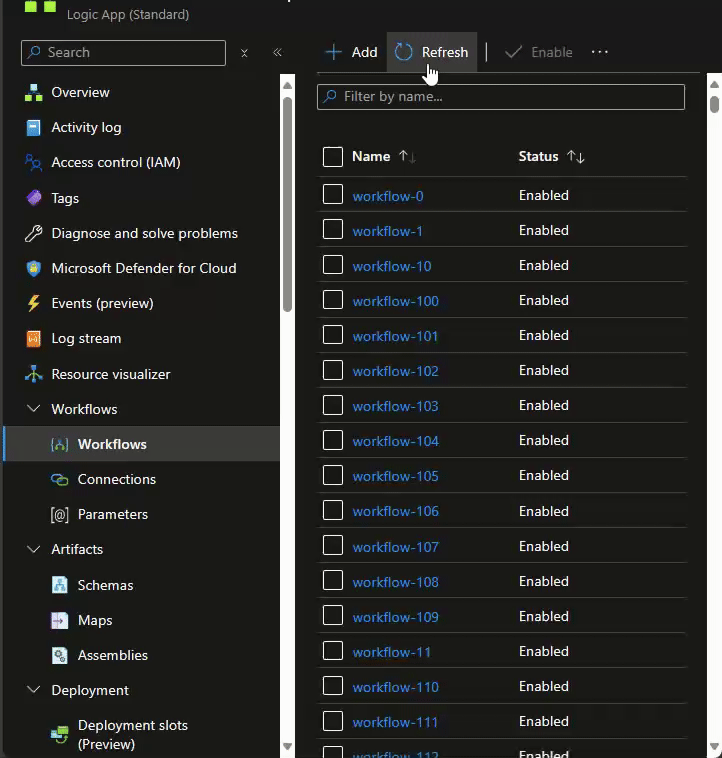The height and width of the screenshot is (758, 722).
Task: Click the Diagnose and solve problems wrench icon
Action: (x=33, y=233)
